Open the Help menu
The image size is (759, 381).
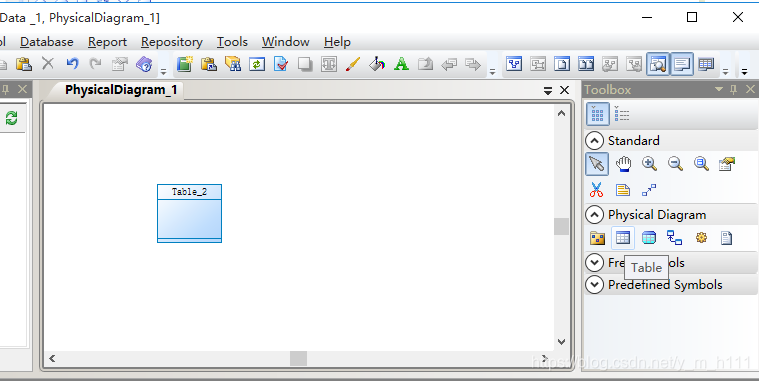[337, 42]
